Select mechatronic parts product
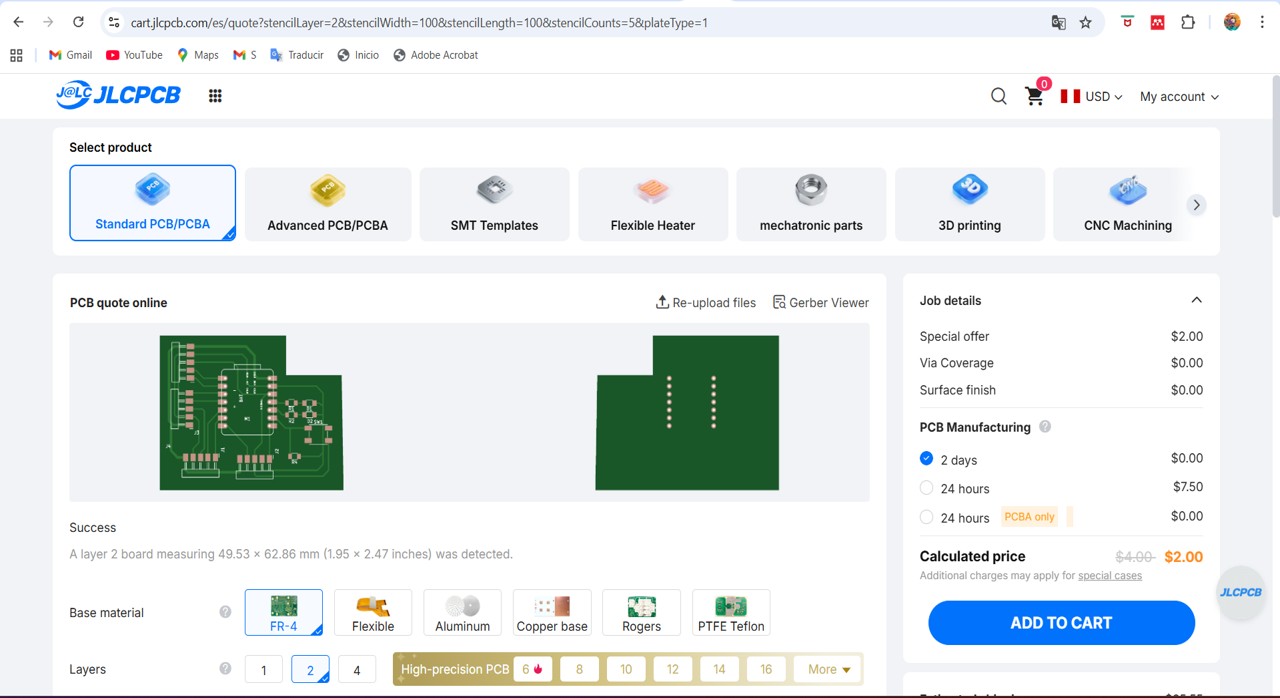Screen dimensions: 1280x698 point(811,204)
